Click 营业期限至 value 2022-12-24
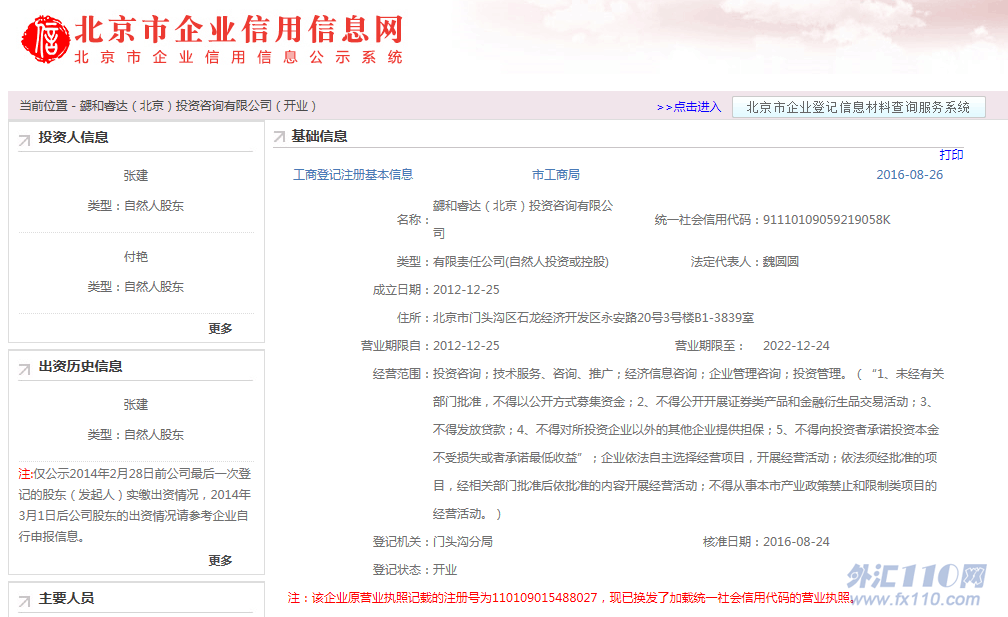This screenshot has width=1008, height=617. tap(796, 346)
